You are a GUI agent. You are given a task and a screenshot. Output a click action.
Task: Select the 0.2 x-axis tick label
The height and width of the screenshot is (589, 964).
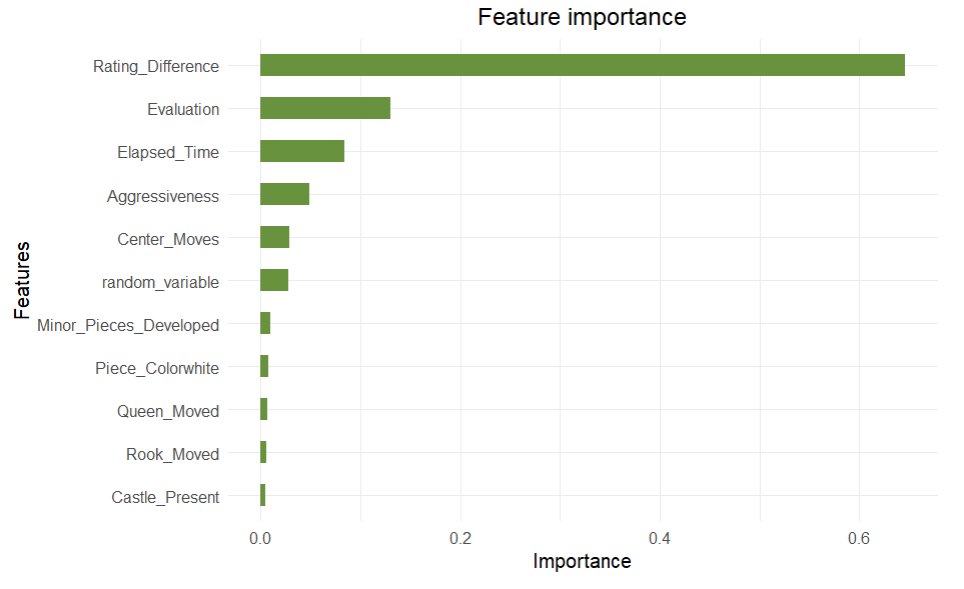point(460,538)
